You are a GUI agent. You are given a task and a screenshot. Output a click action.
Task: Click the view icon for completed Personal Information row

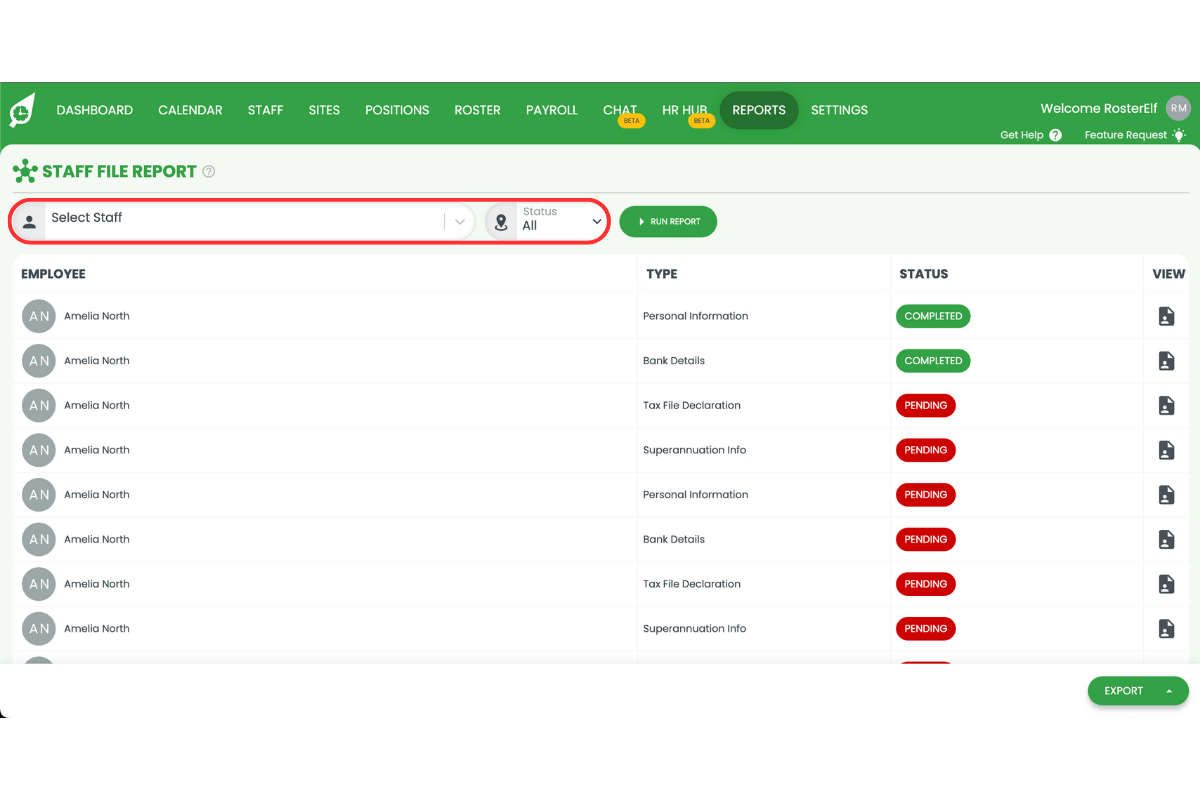1166,316
